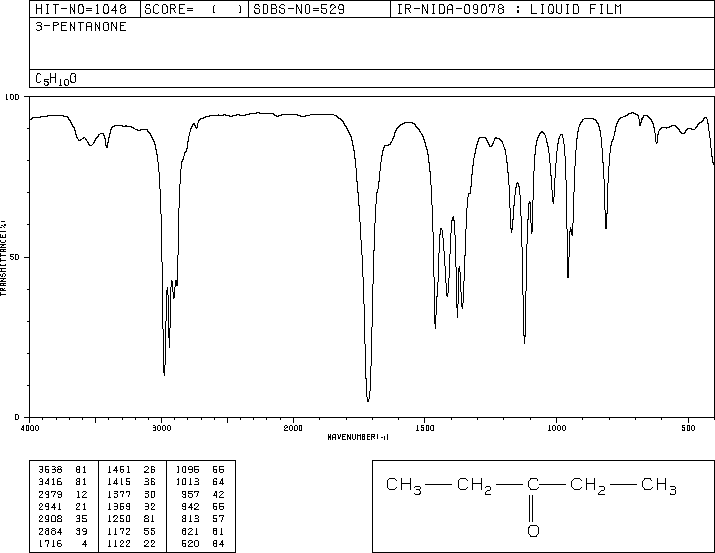Click the rightmost CH3 group in the structure
The image size is (715, 553).
tap(659, 486)
